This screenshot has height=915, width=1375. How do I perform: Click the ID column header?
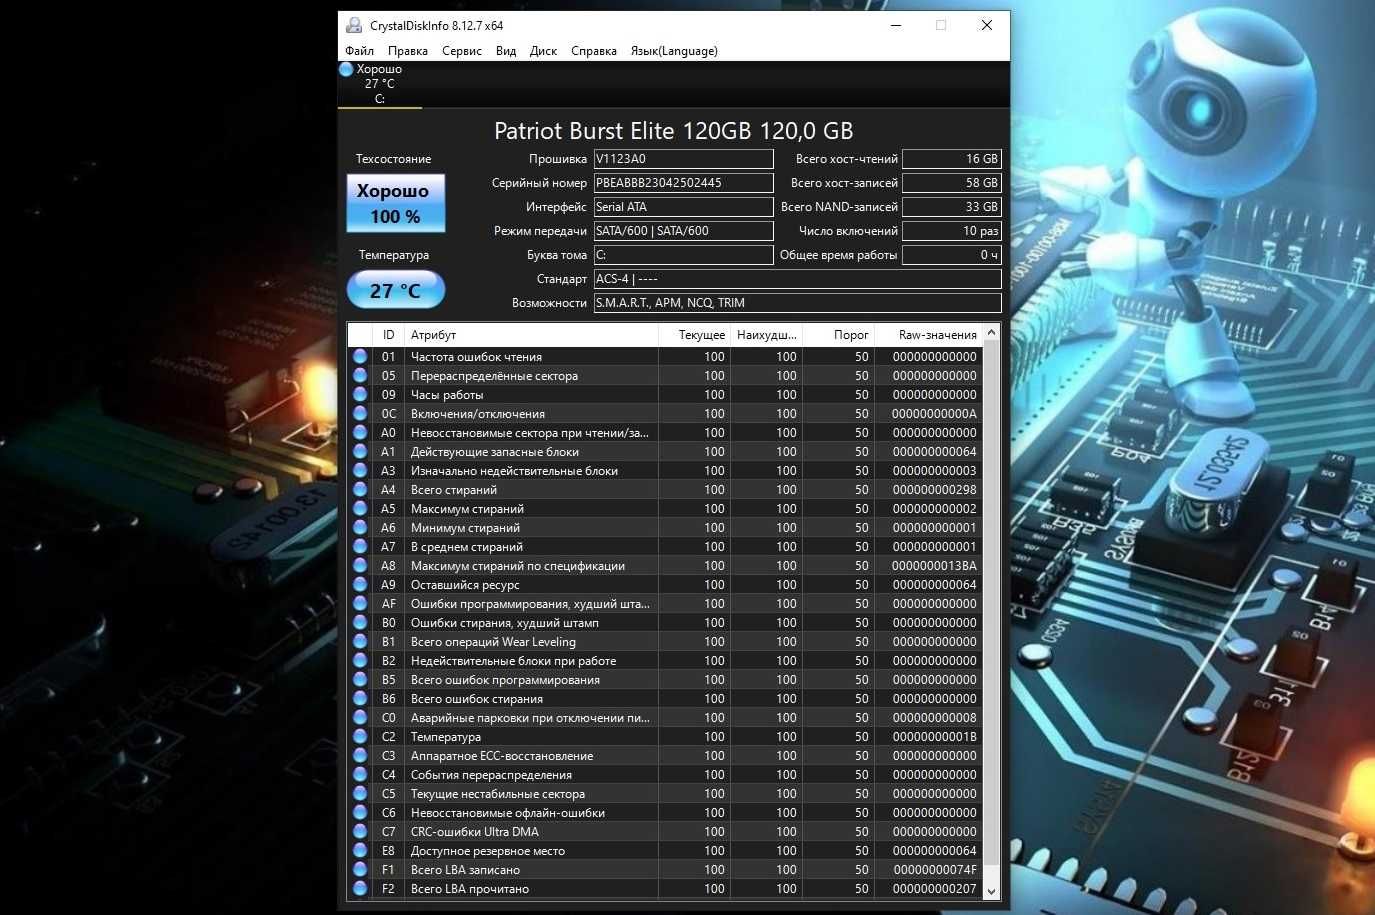point(388,335)
